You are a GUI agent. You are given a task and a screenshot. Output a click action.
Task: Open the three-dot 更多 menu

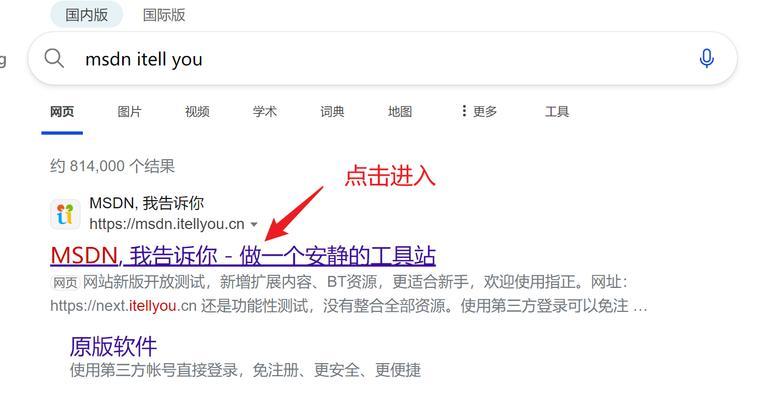pyautogui.click(x=479, y=111)
